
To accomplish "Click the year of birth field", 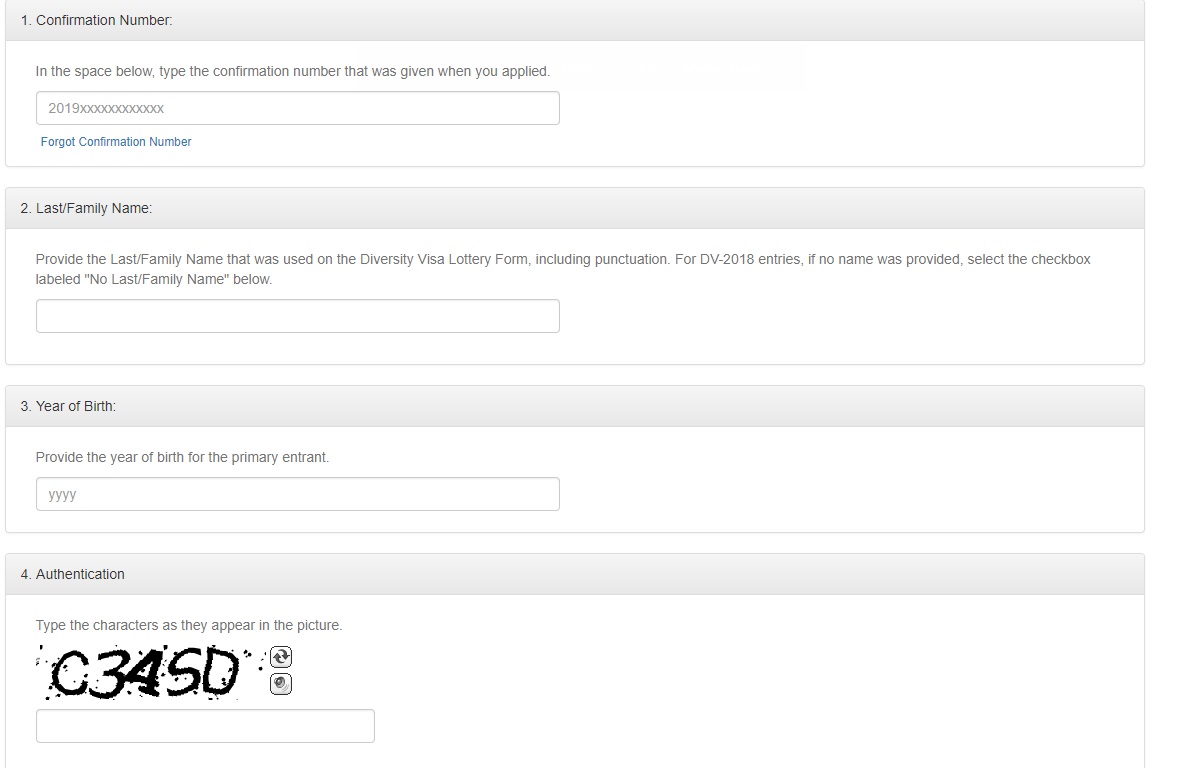I will (x=297, y=494).
